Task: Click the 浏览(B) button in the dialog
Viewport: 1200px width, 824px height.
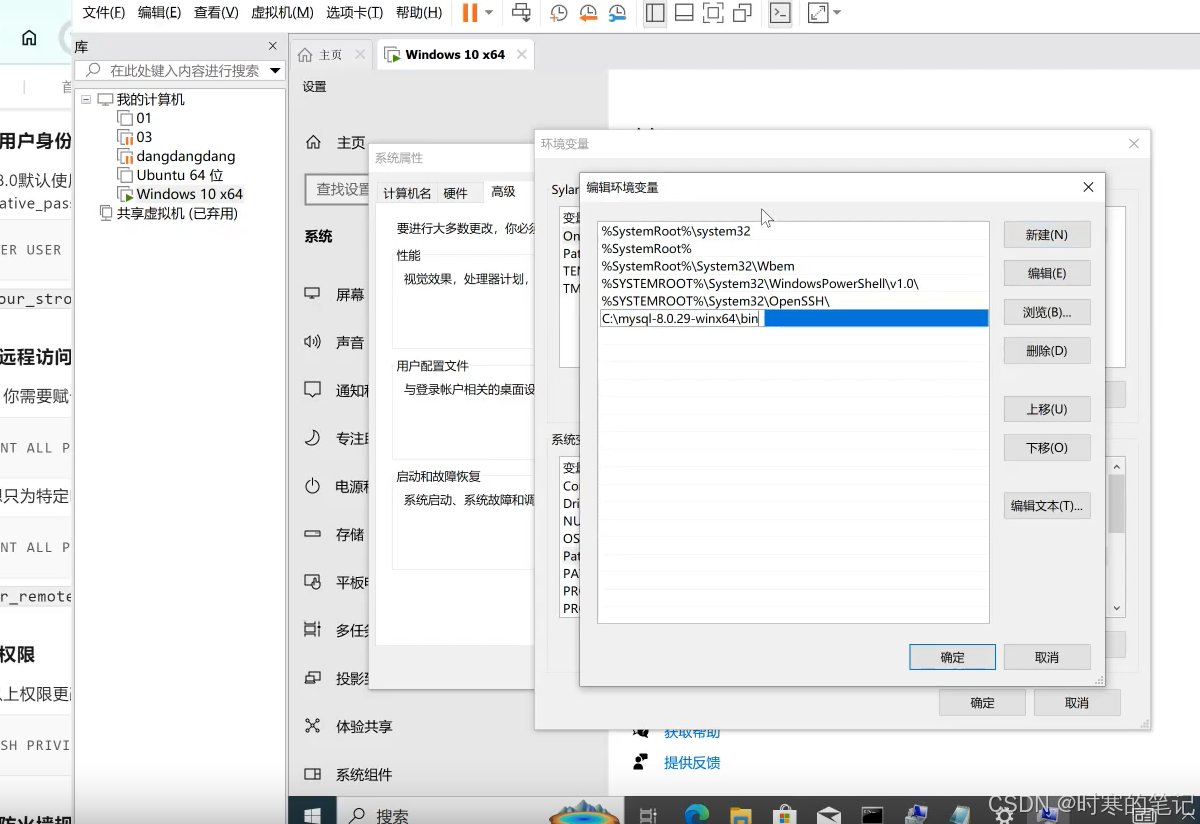Action: click(1047, 311)
